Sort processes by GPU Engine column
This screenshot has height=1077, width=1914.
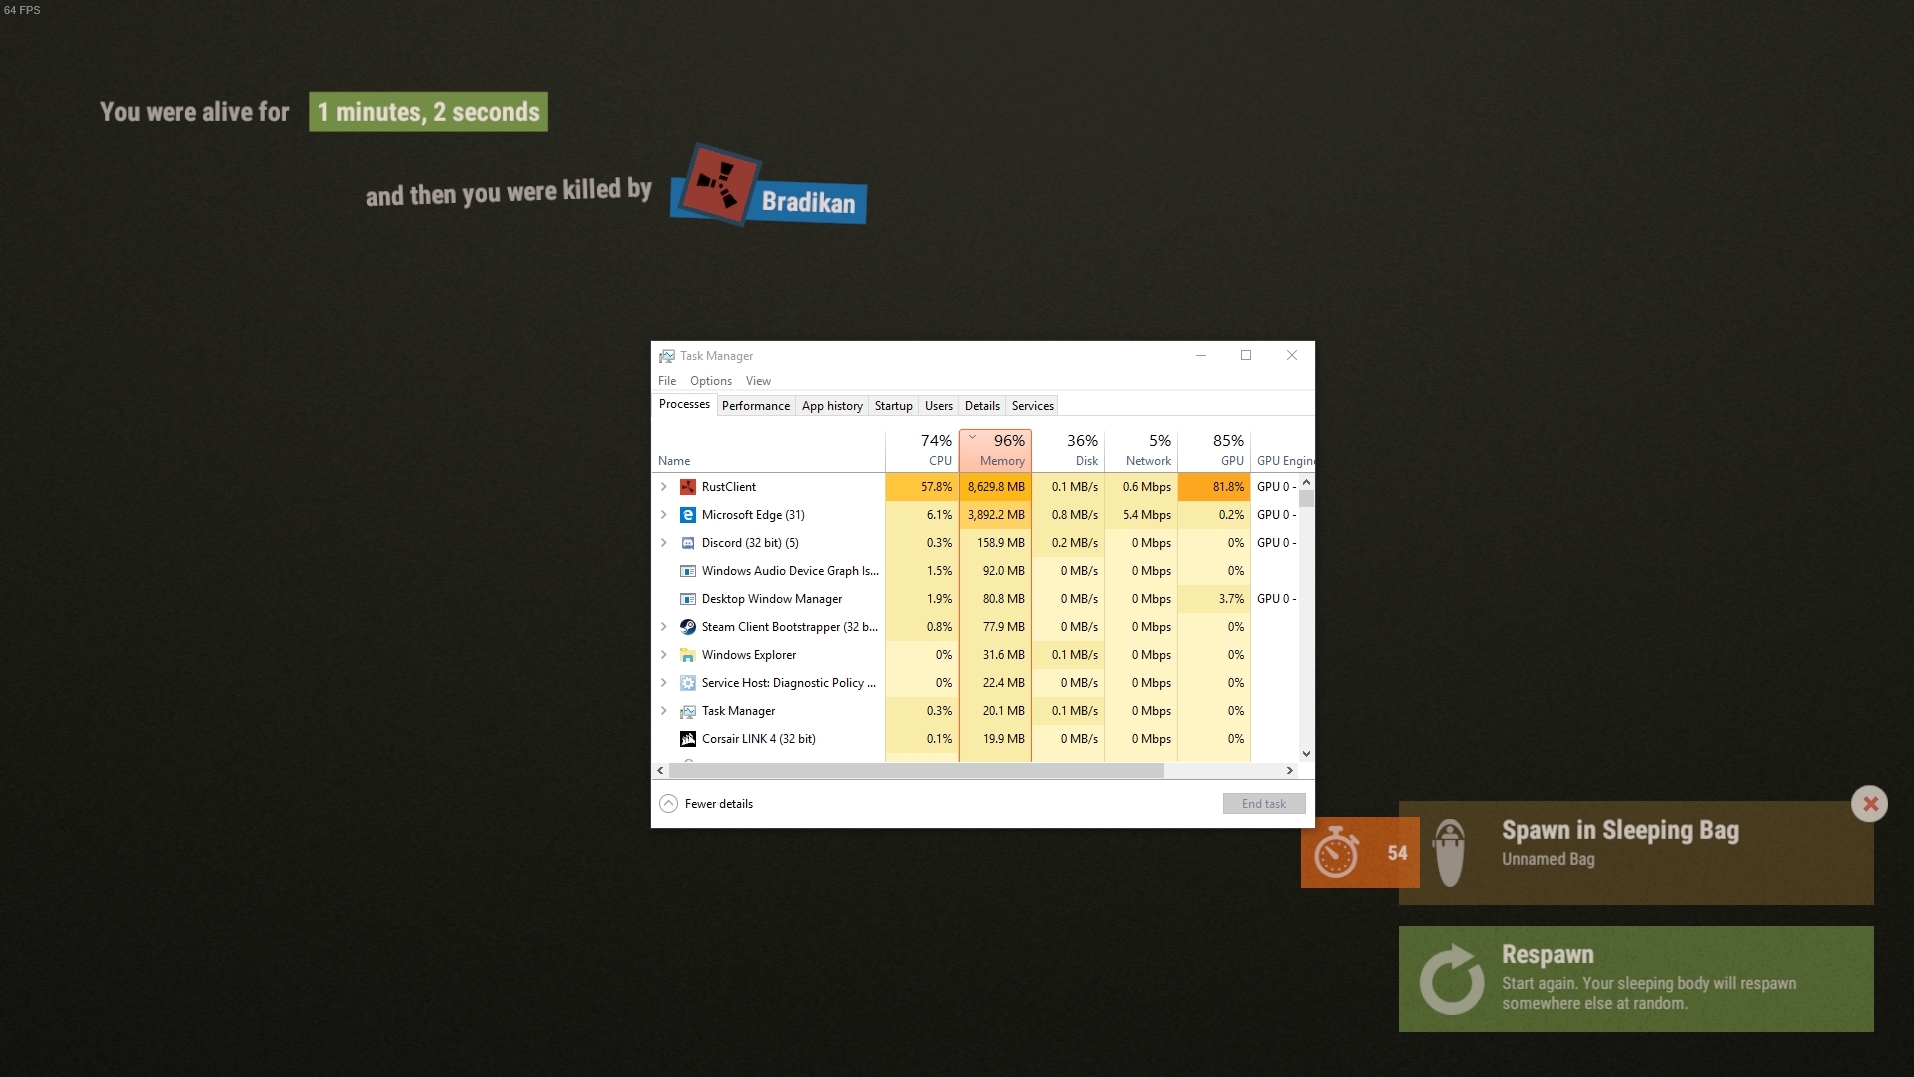1284,450
